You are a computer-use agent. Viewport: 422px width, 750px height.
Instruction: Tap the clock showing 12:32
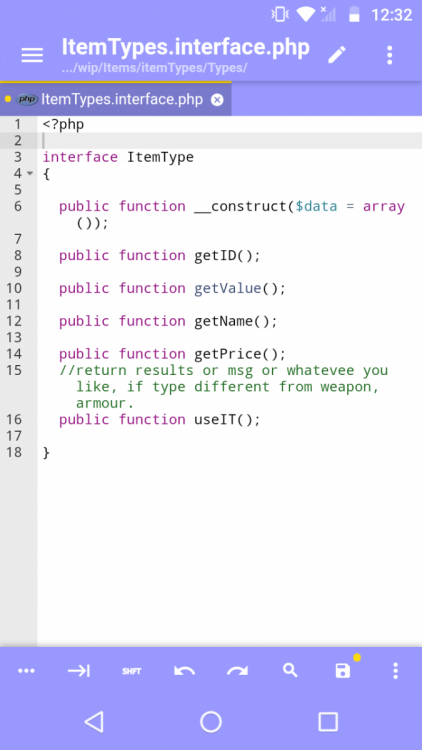[392, 15]
